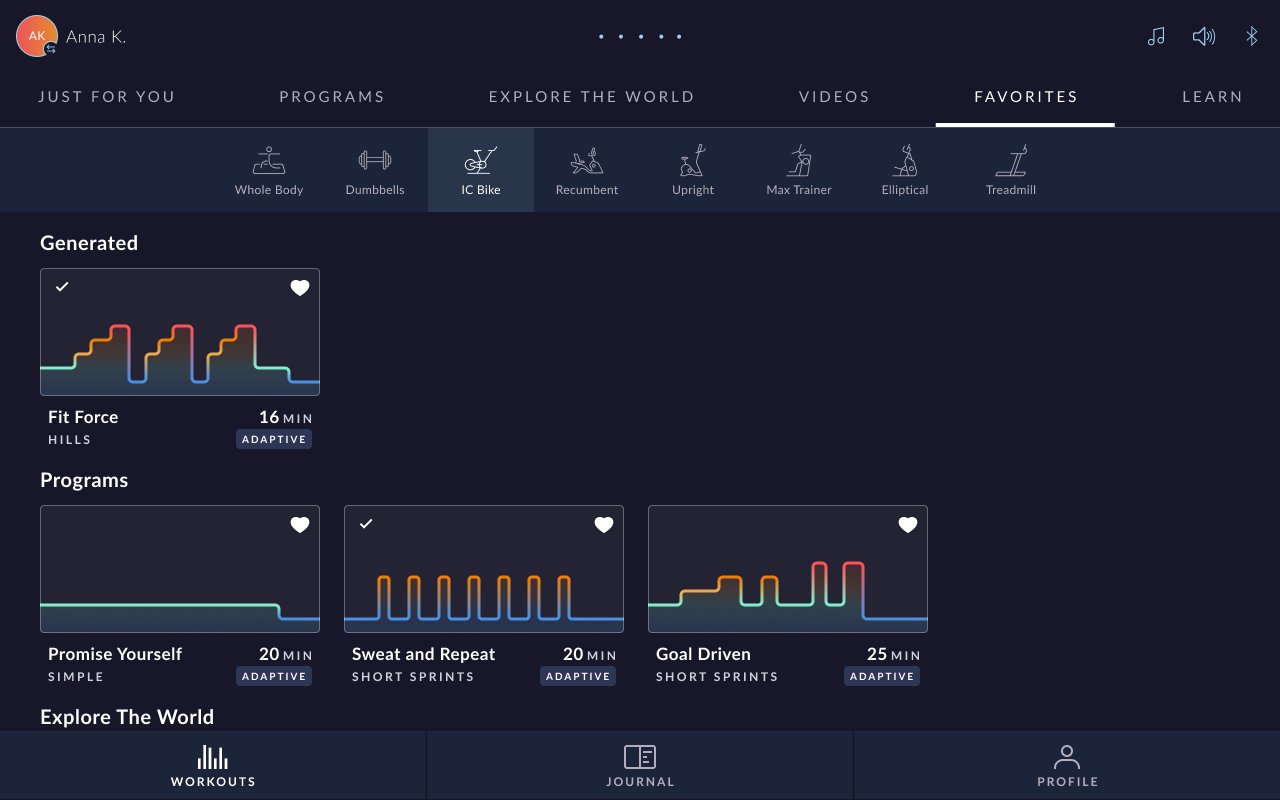
Task: Click the HILLS label under Fit Force
Action: [x=70, y=440]
